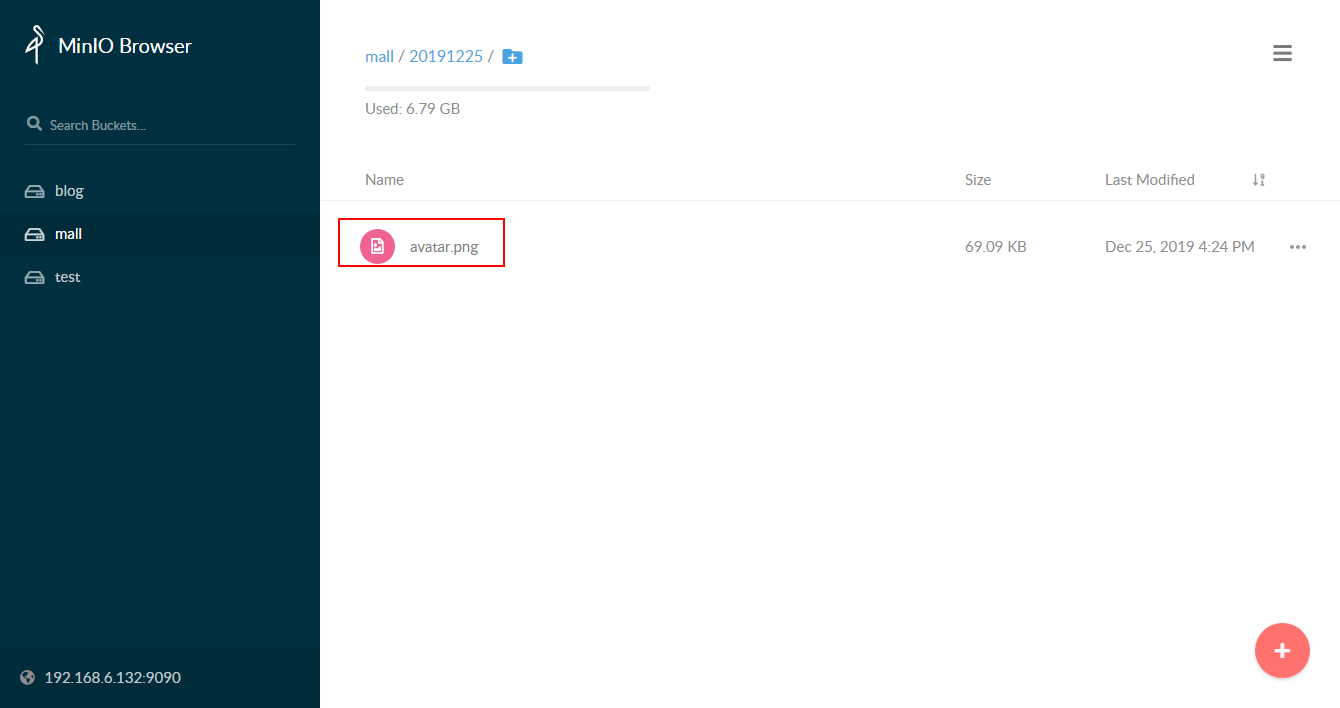This screenshot has height=708, width=1340.
Task: Open the three-dots actions for avatar.png
Action: coord(1298,247)
